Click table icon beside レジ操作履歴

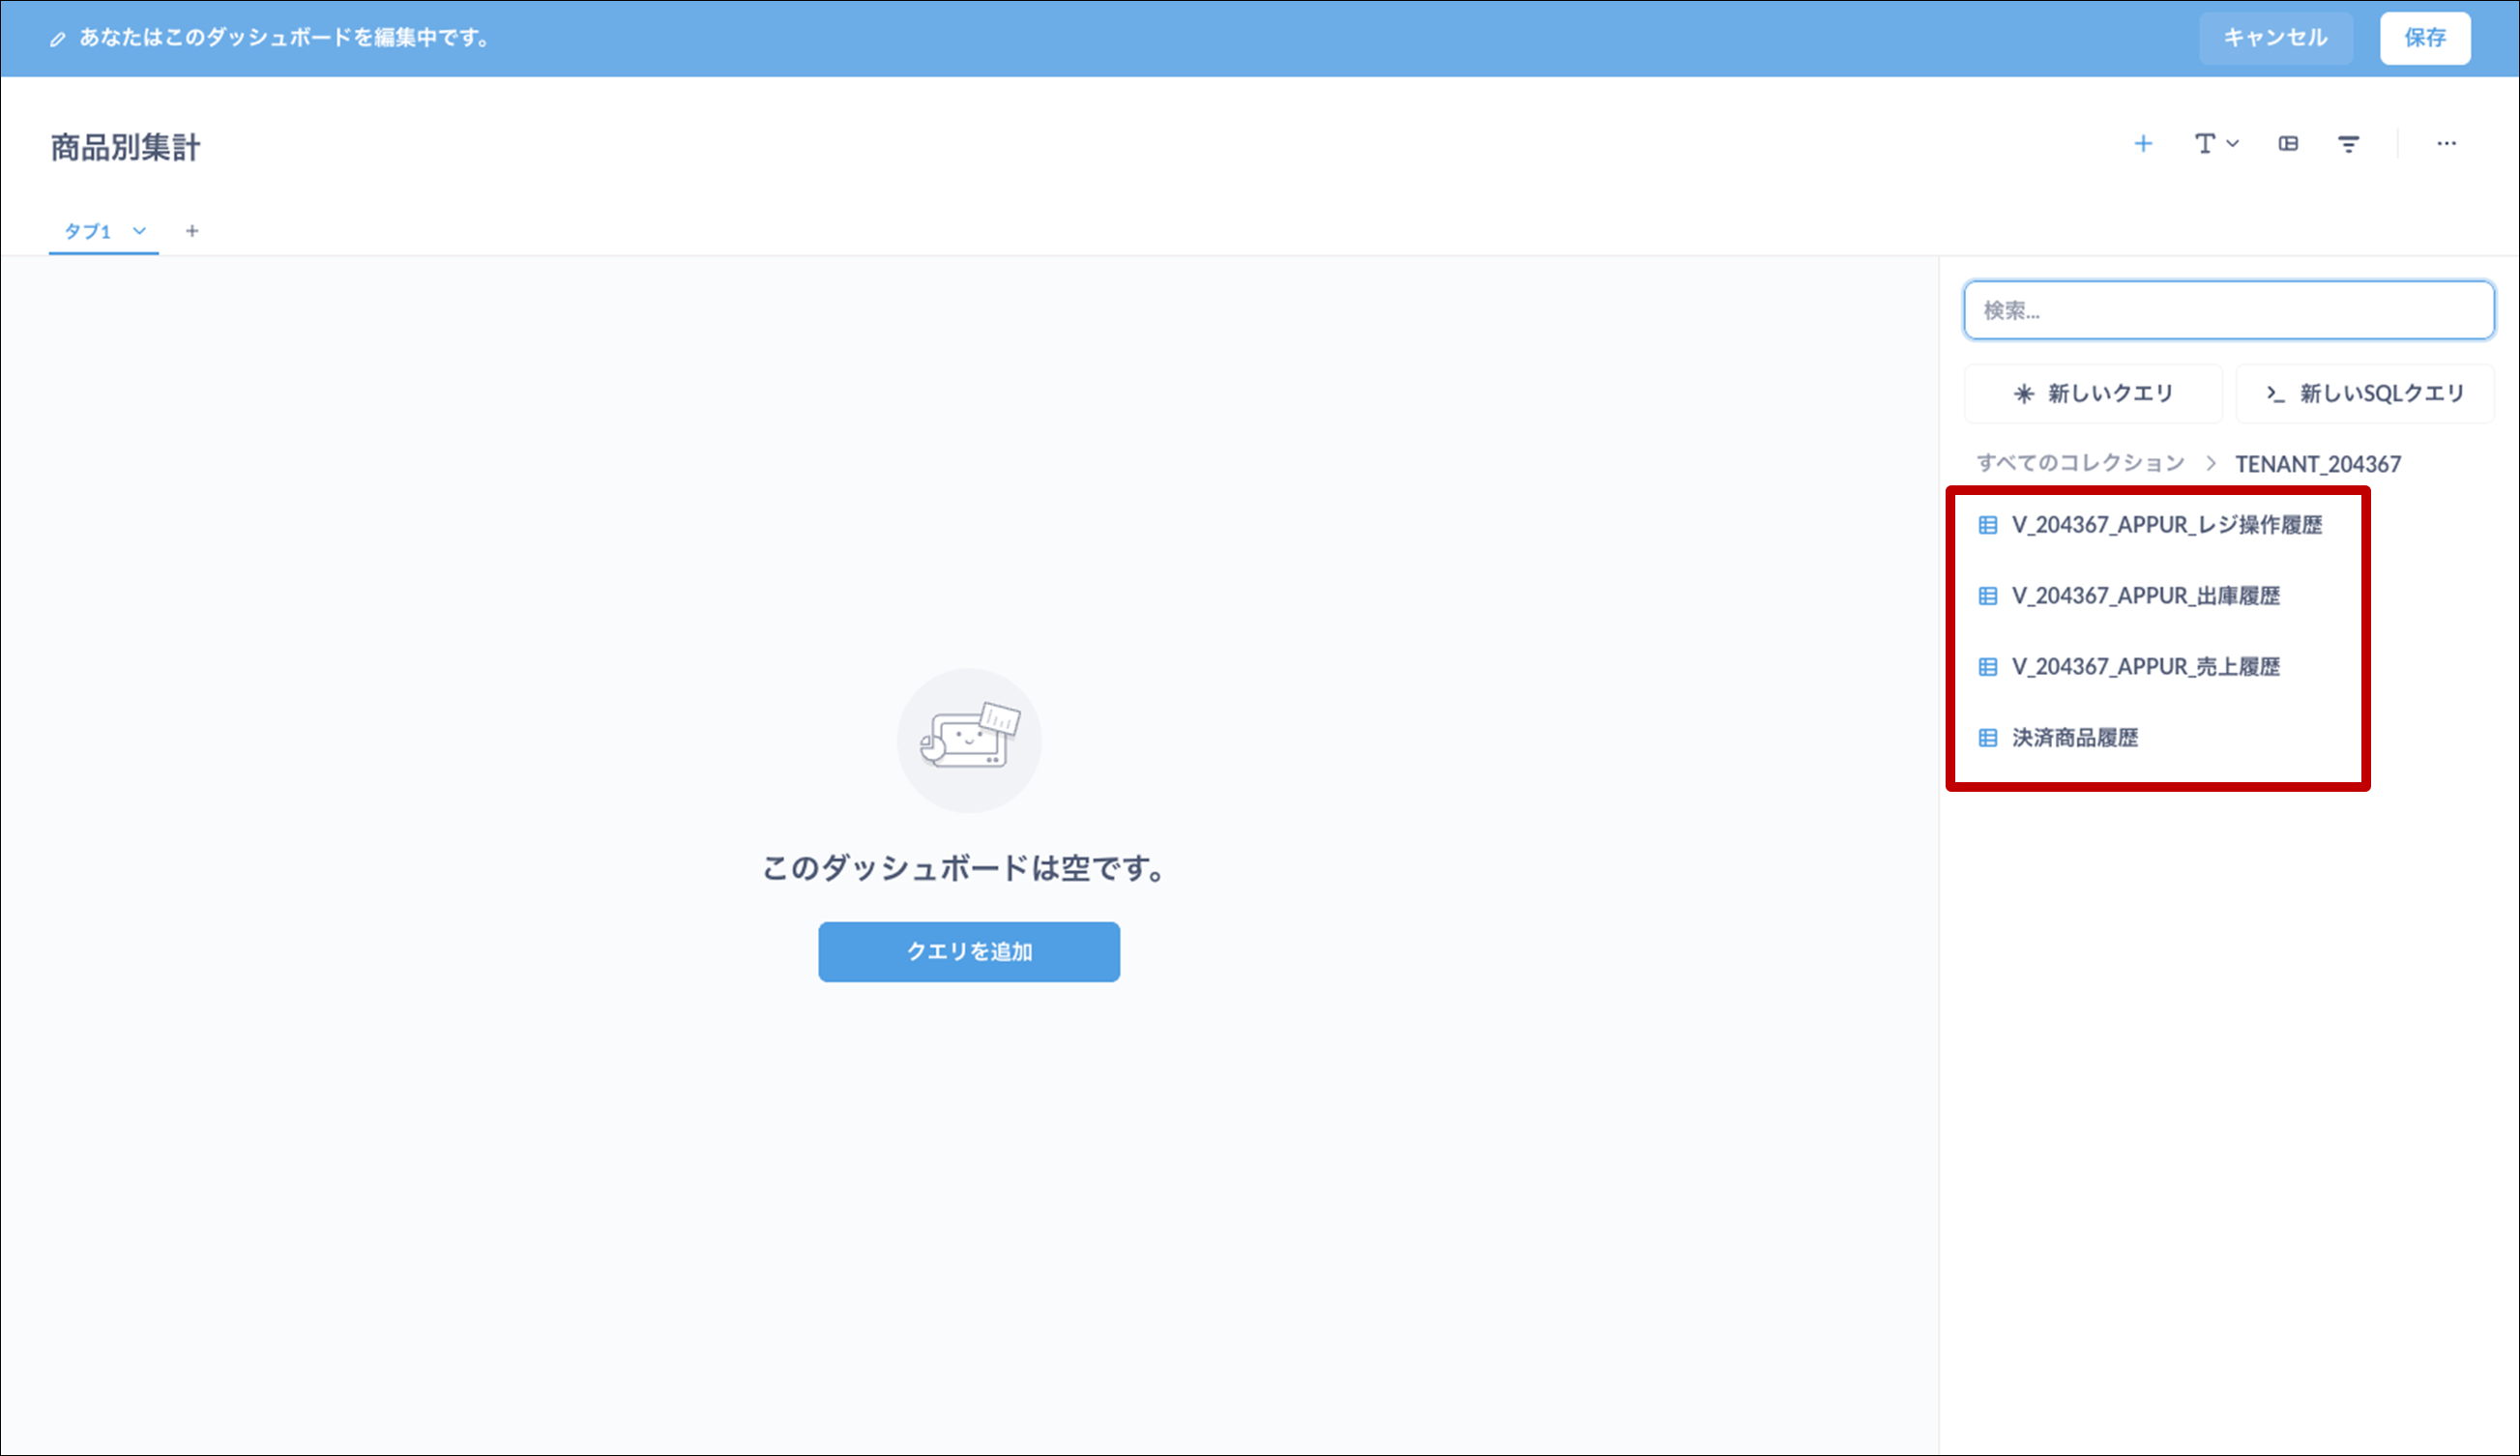coord(1988,525)
